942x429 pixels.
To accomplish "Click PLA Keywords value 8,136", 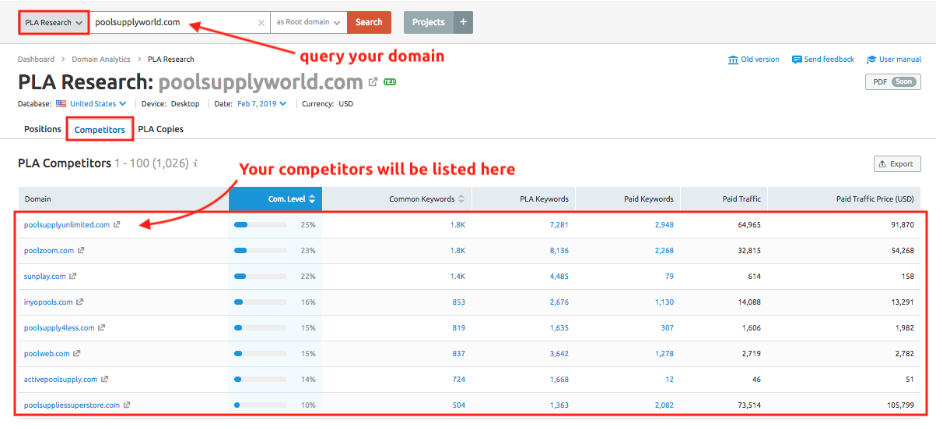I will point(559,251).
